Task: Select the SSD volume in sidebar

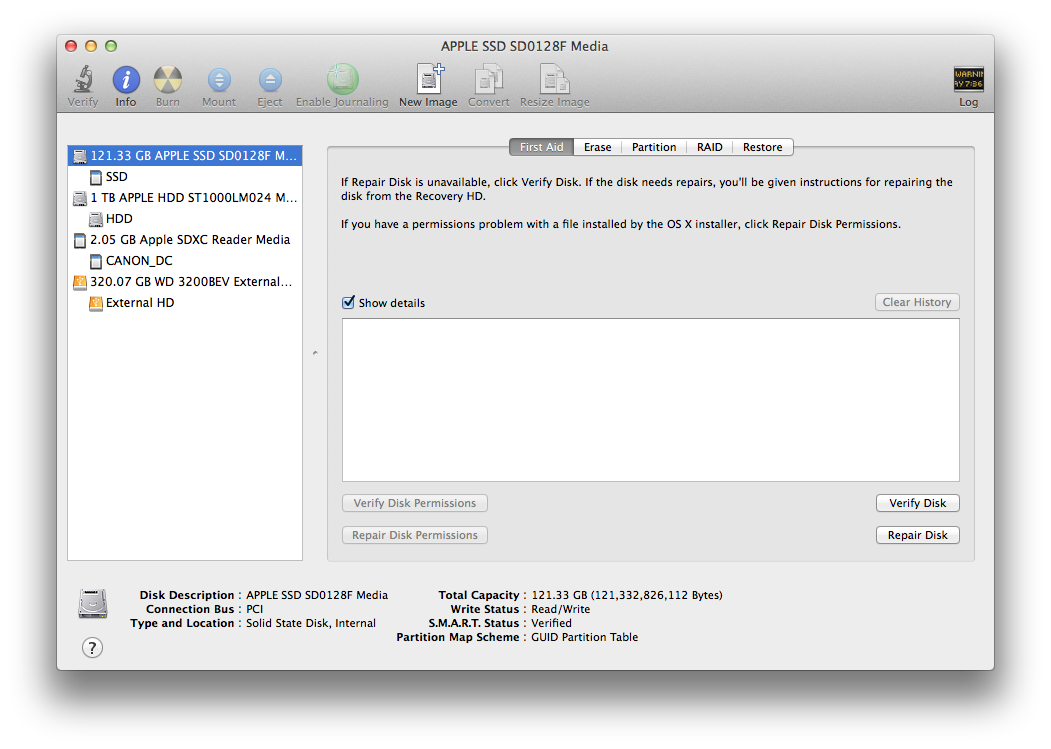Action: click(x=185, y=177)
